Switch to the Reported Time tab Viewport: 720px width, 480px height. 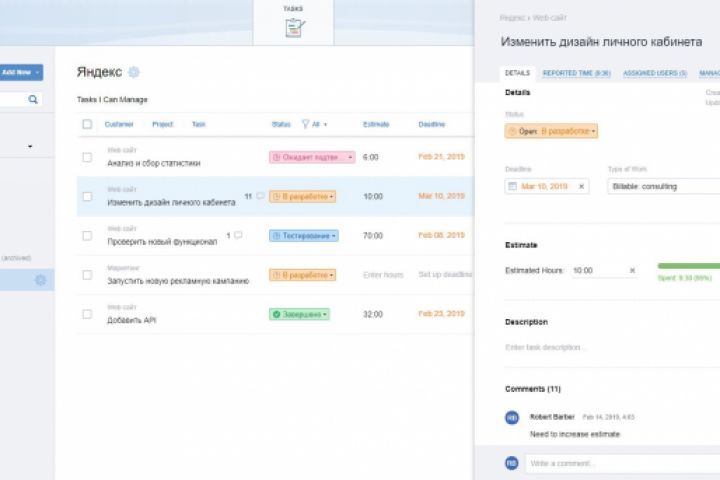tap(576, 73)
